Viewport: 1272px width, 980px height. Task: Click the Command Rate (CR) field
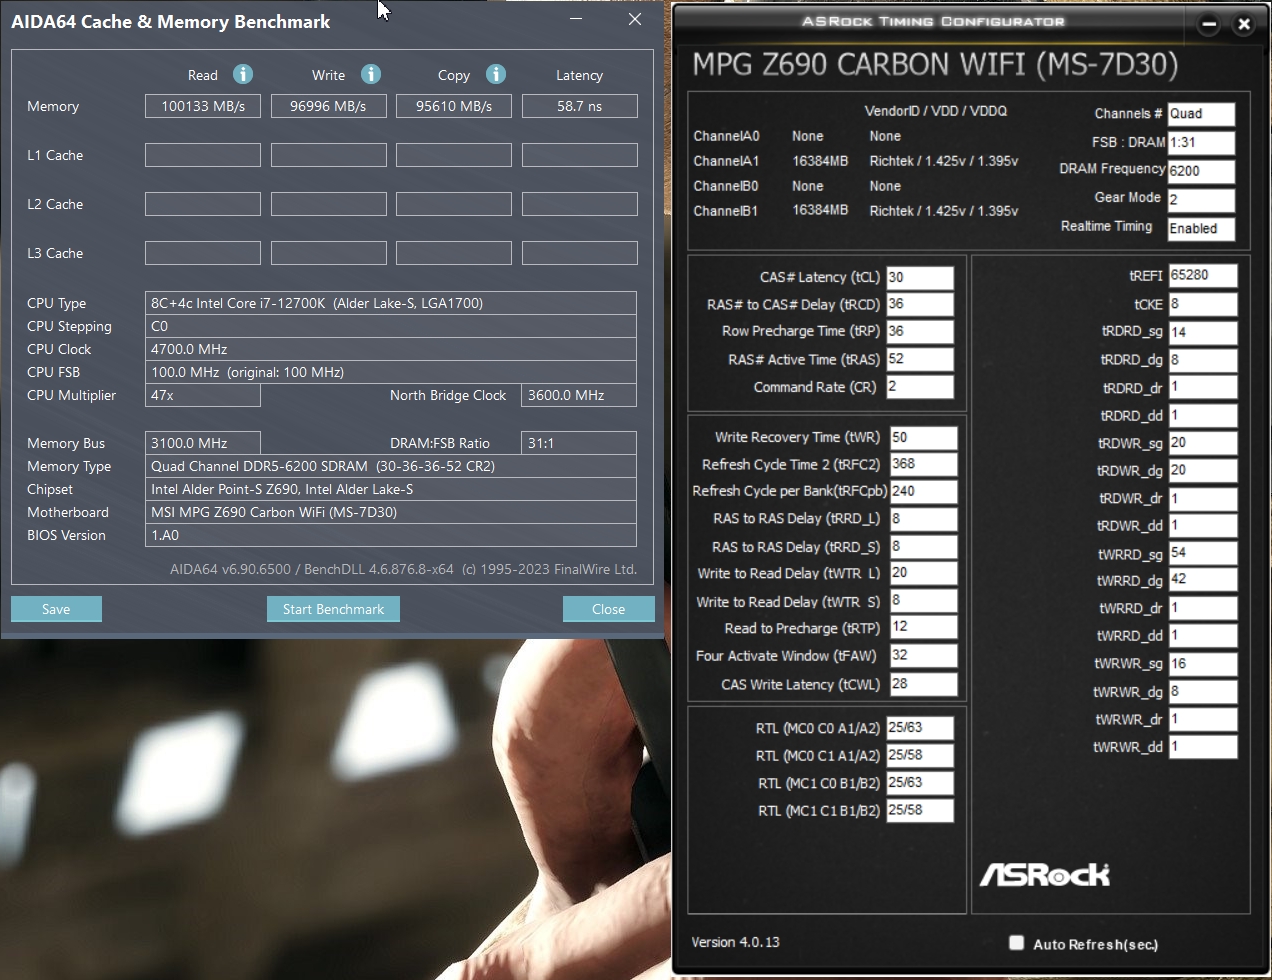[920, 387]
